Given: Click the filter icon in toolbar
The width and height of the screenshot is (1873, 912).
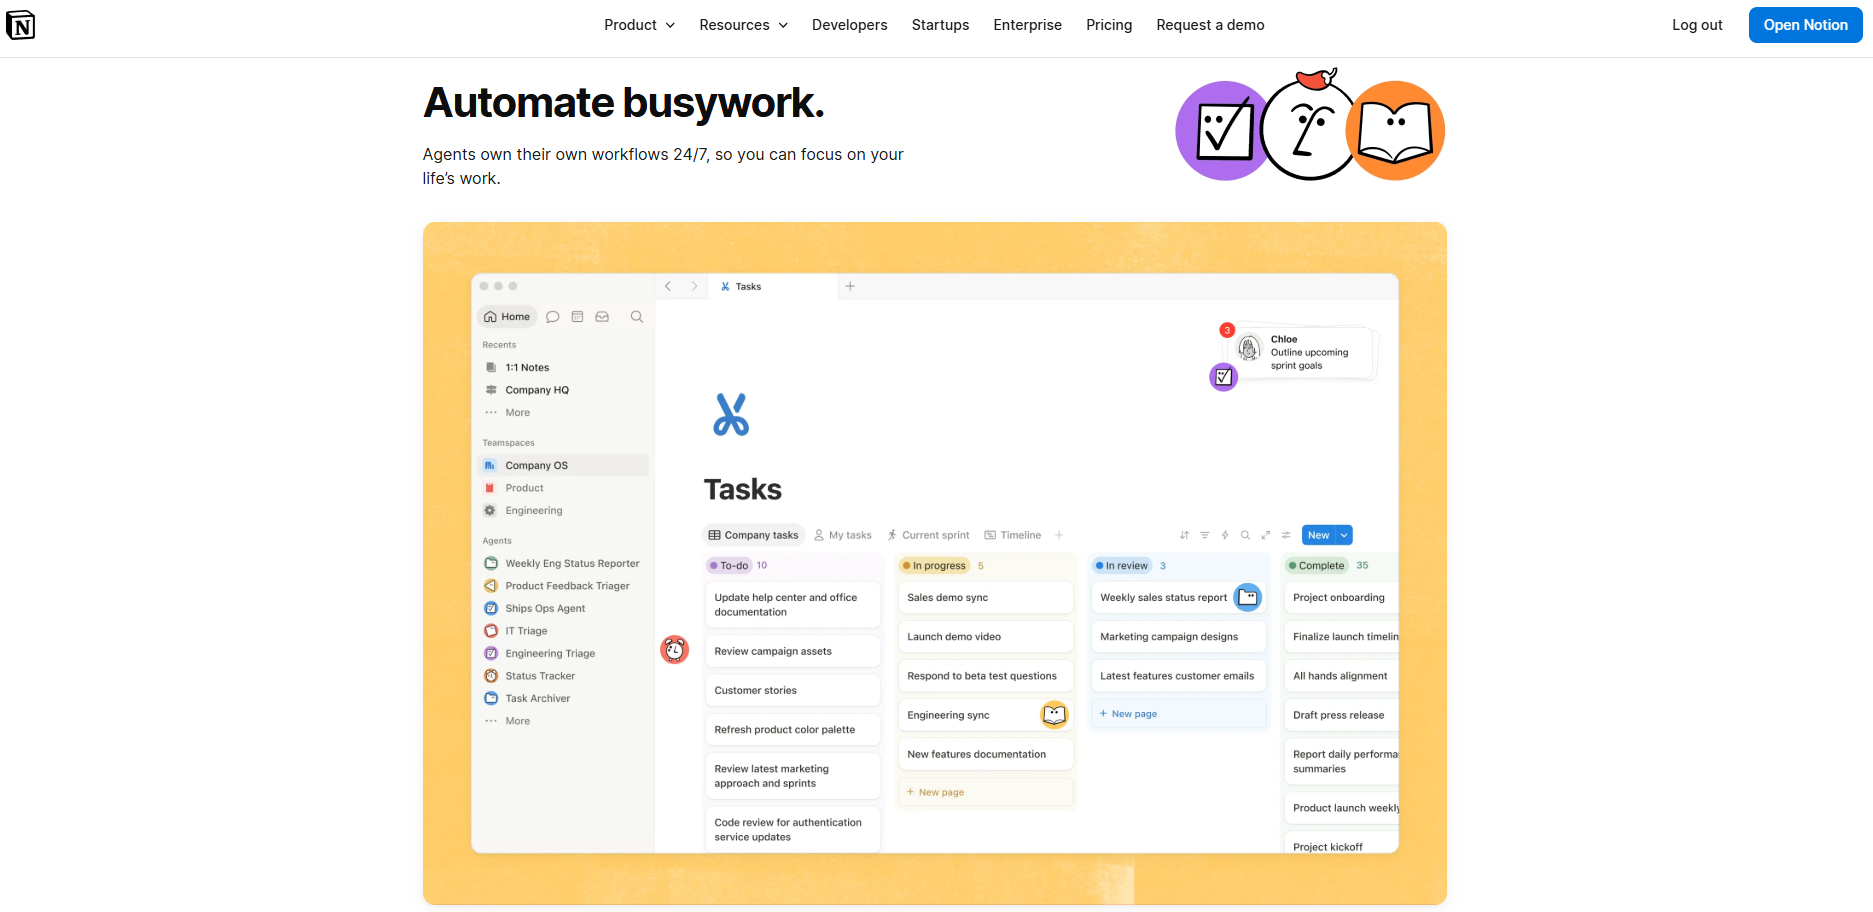Looking at the screenshot, I should (x=1205, y=536).
